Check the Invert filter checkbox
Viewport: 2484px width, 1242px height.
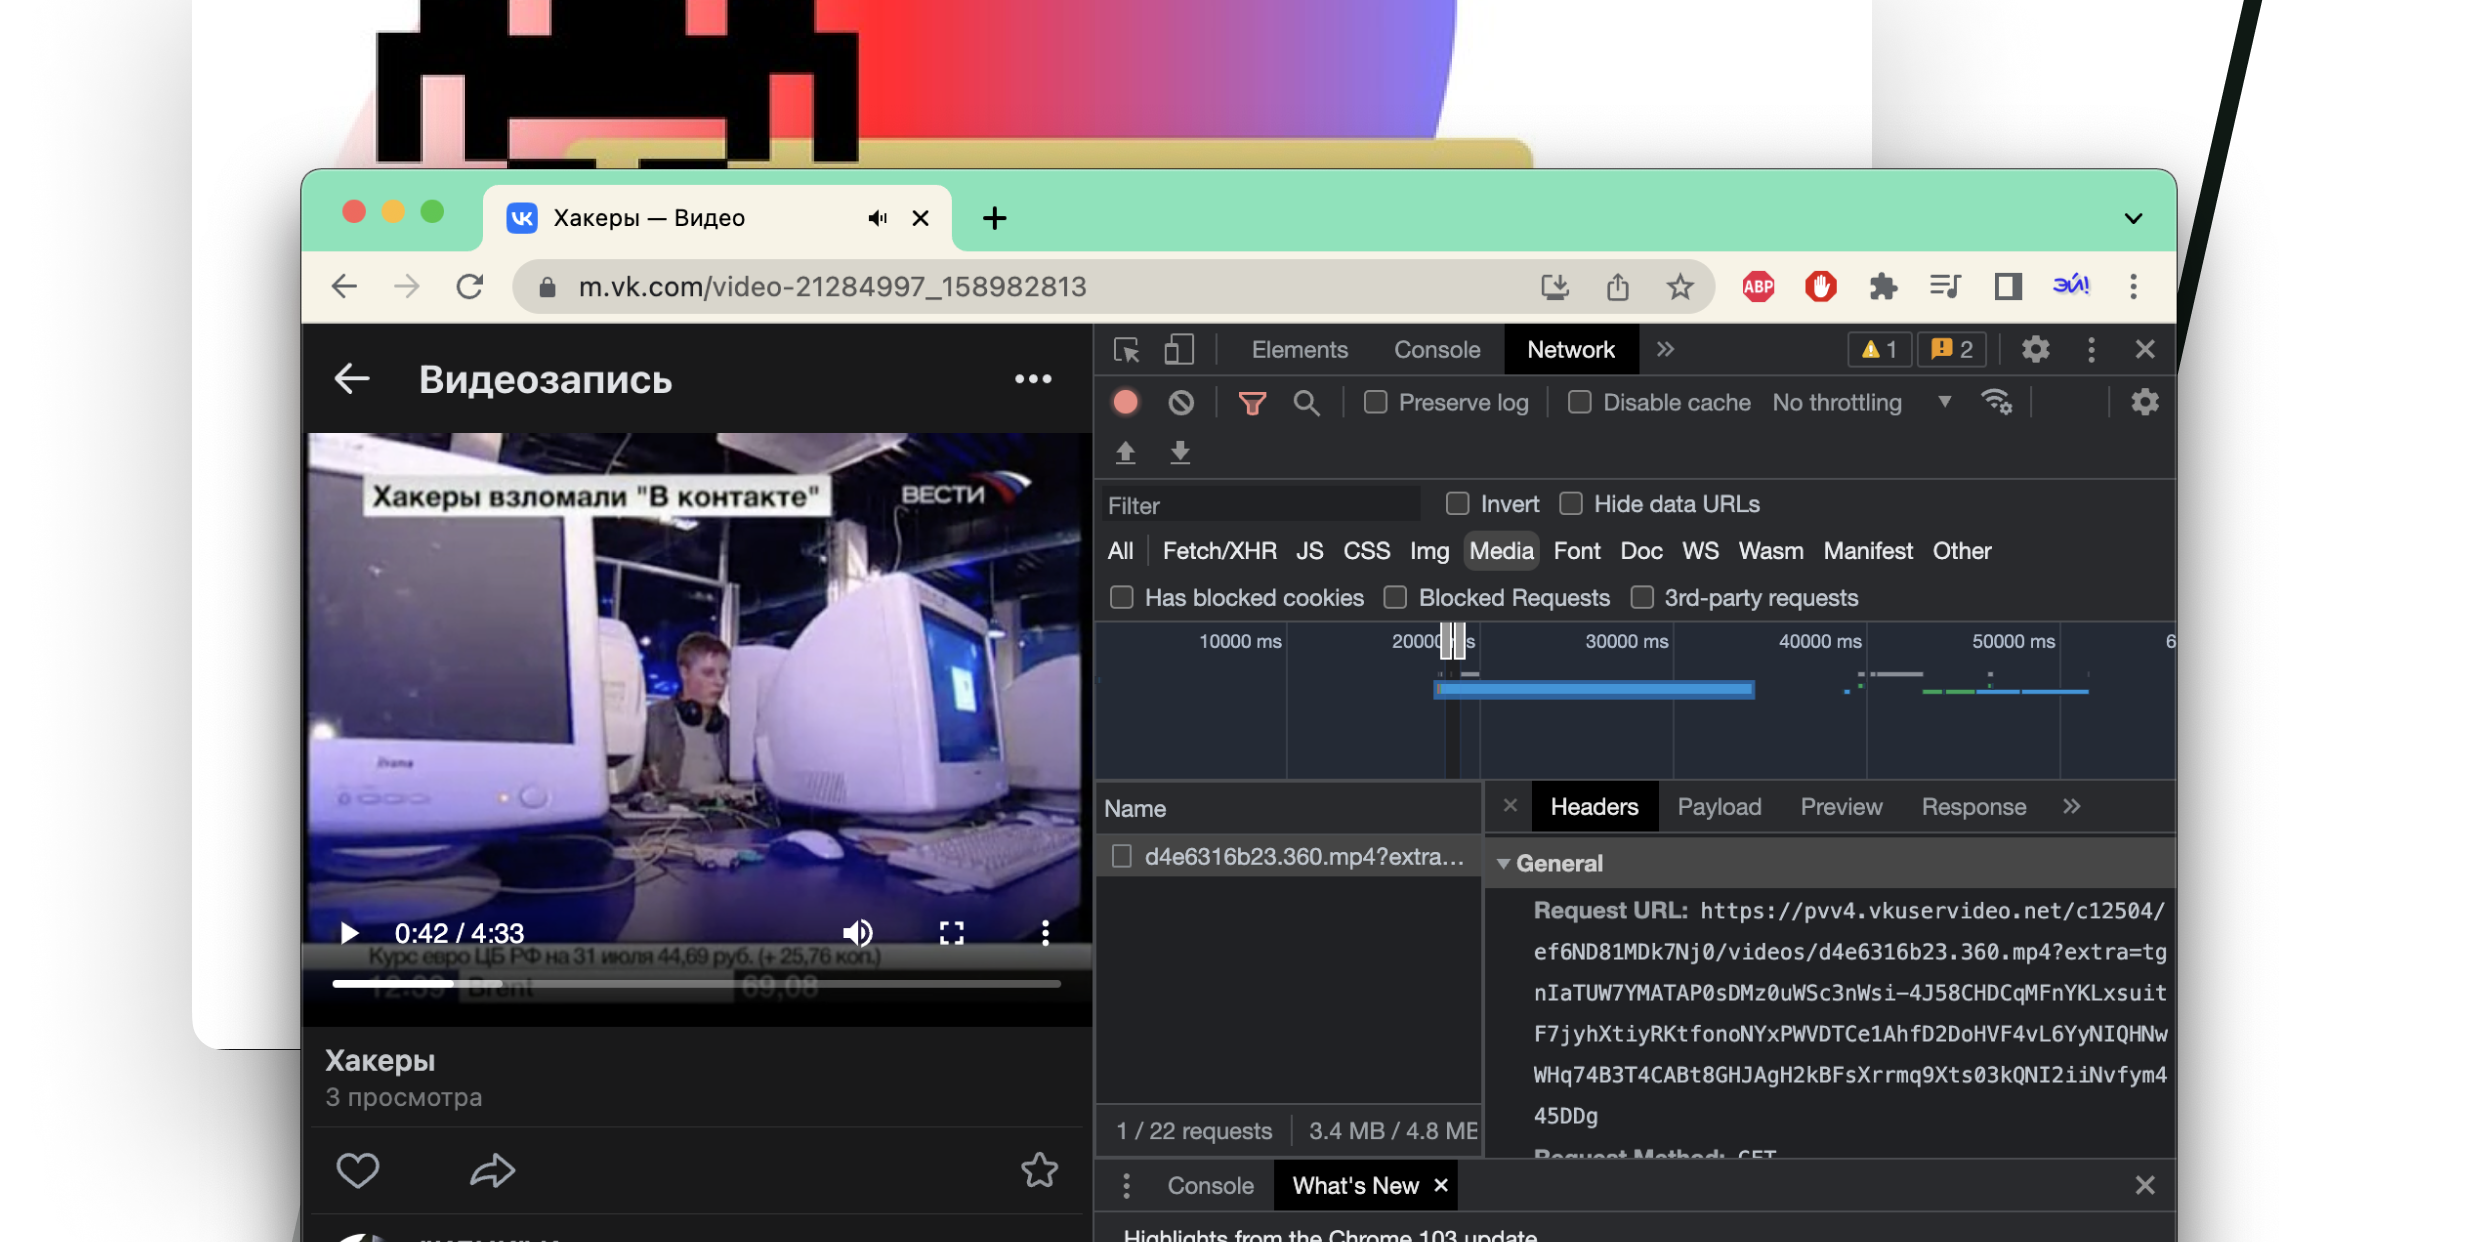pos(1457,504)
